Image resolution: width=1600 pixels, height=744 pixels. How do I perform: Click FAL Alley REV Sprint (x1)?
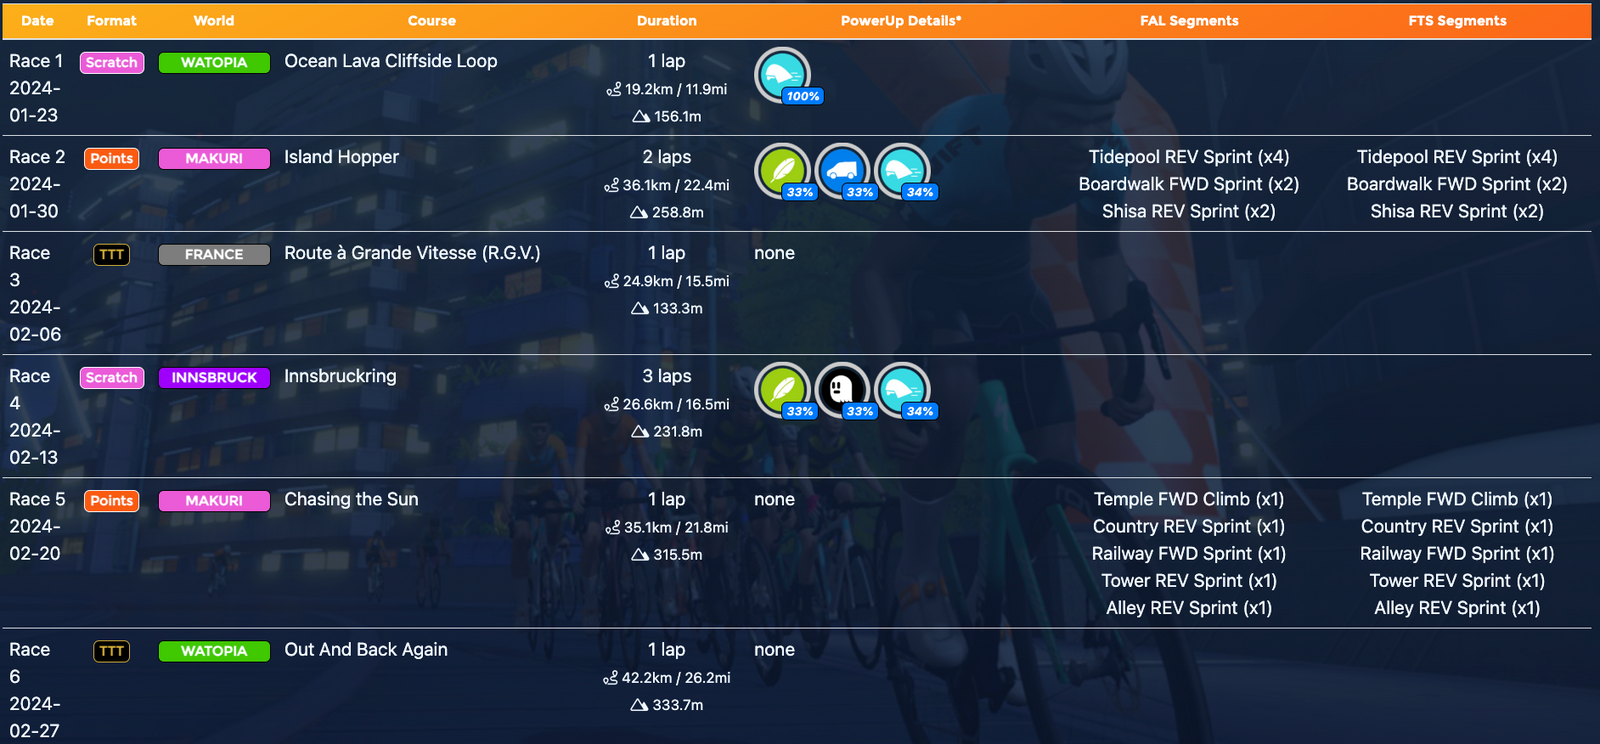pyautogui.click(x=1189, y=607)
